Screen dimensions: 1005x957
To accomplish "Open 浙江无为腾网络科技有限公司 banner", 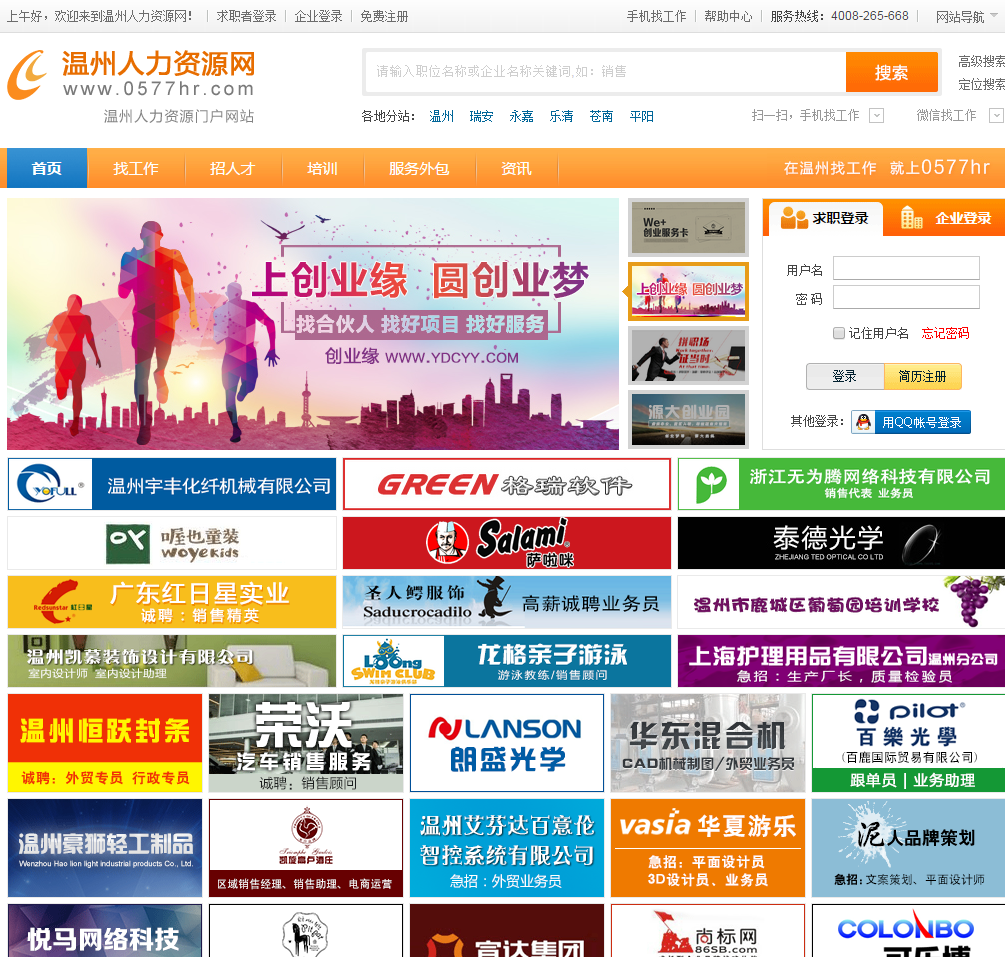I will pyautogui.click(x=842, y=484).
